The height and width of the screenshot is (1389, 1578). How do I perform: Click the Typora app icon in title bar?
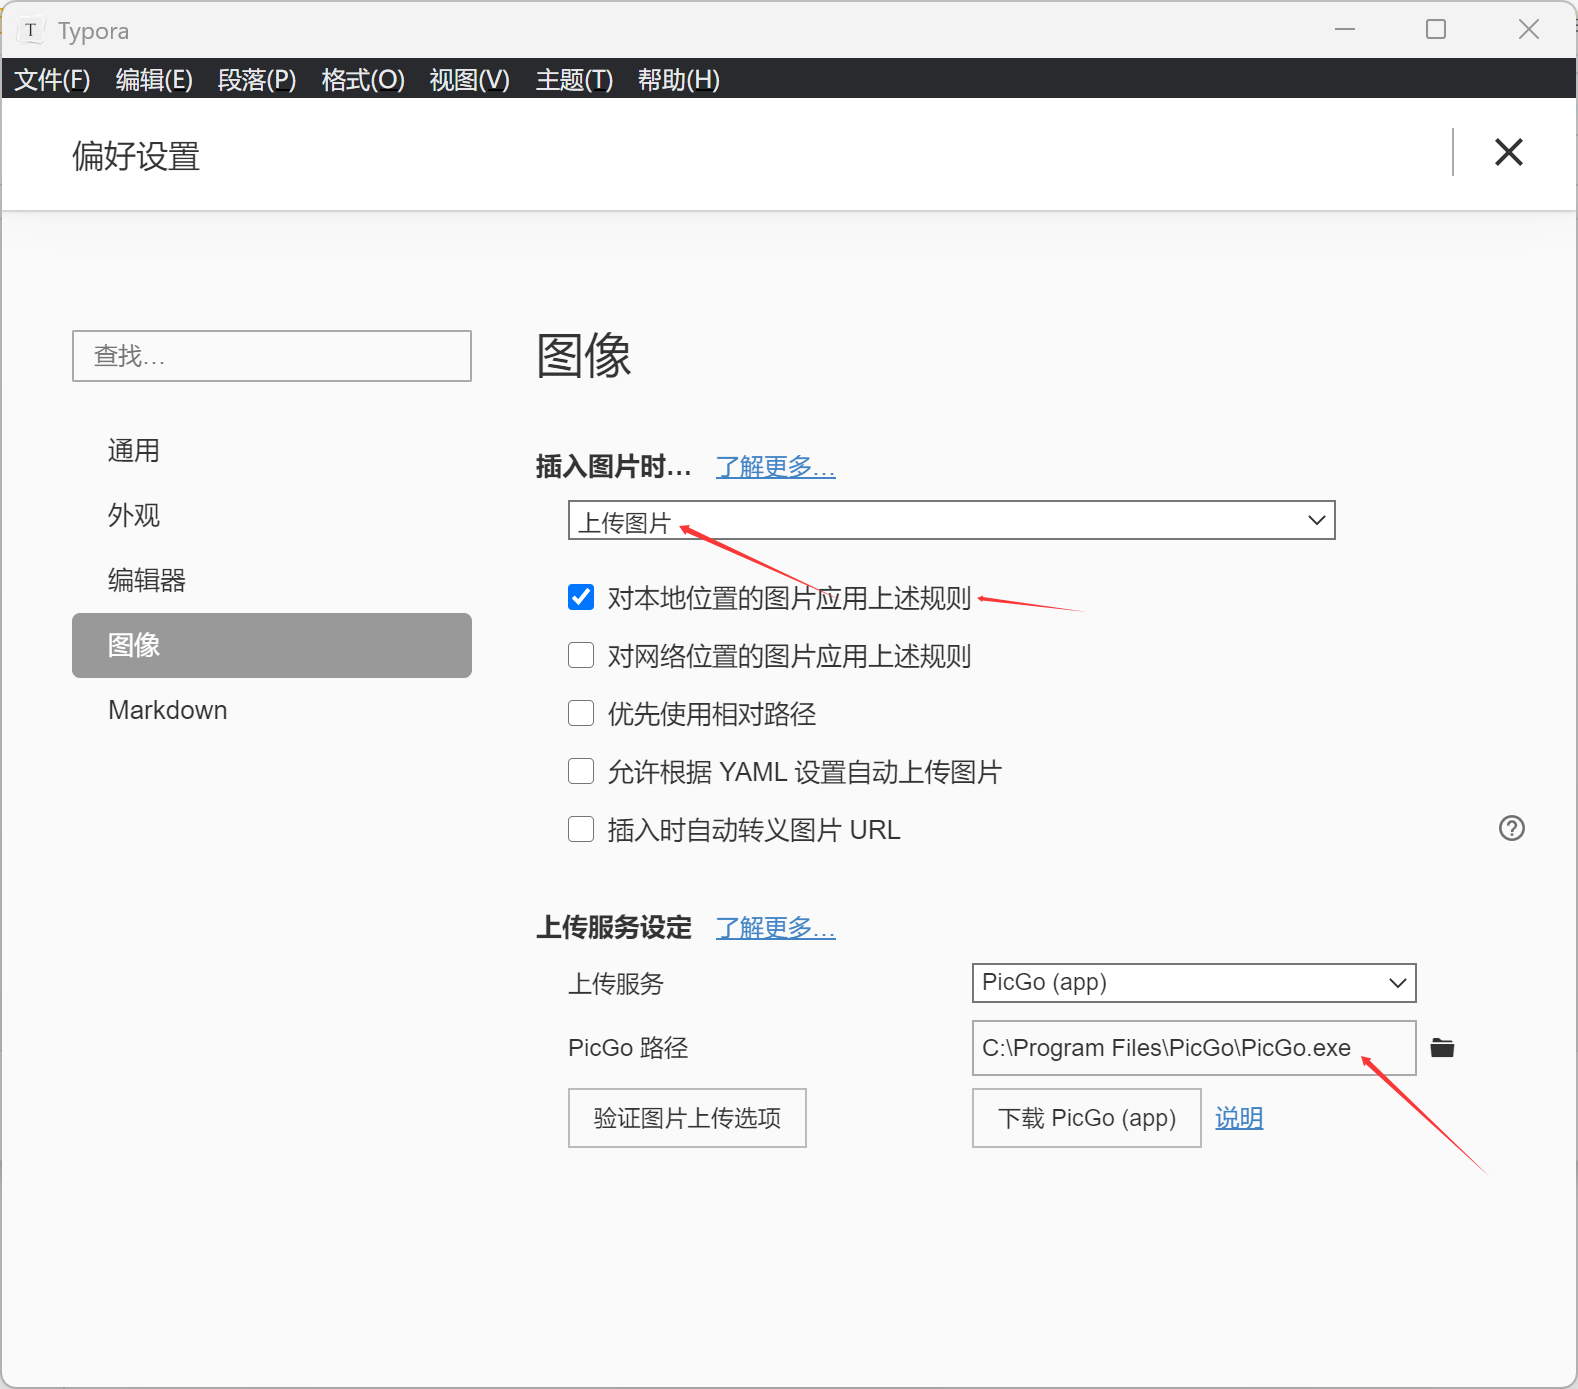(31, 30)
